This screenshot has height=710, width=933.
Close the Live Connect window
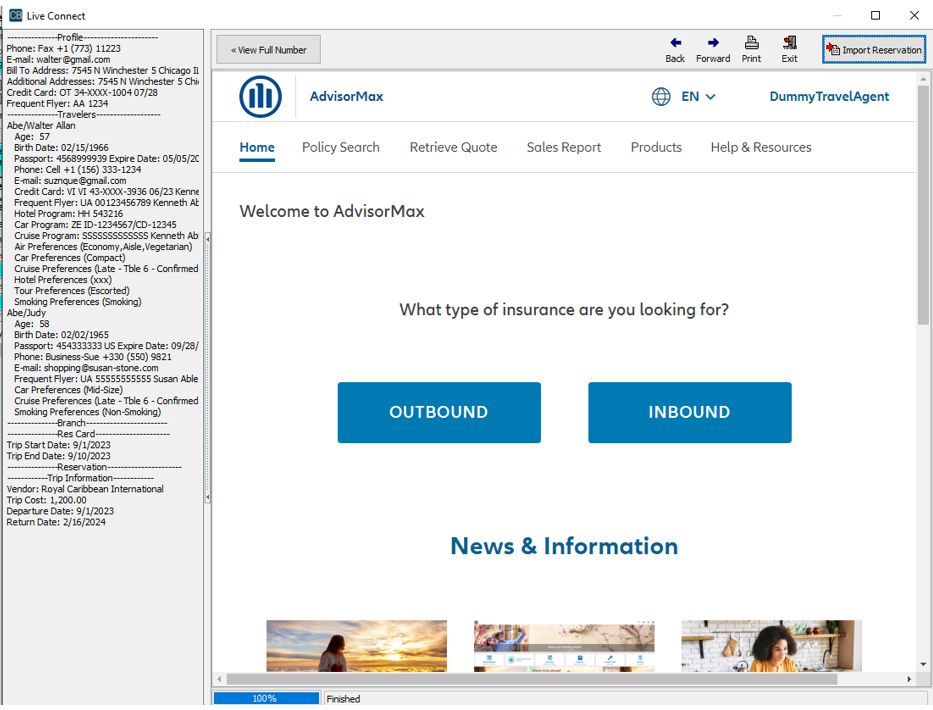pyautogui.click(x=915, y=15)
